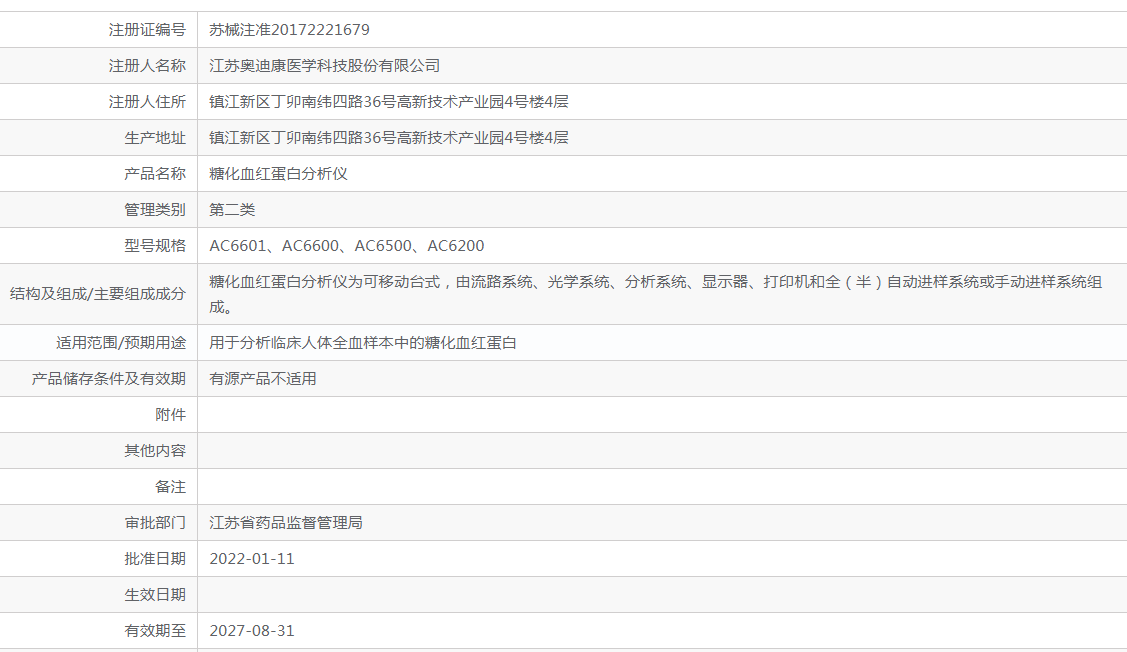
Task: Click product name 糖化血红蛋白分析仪
Action: (278, 173)
